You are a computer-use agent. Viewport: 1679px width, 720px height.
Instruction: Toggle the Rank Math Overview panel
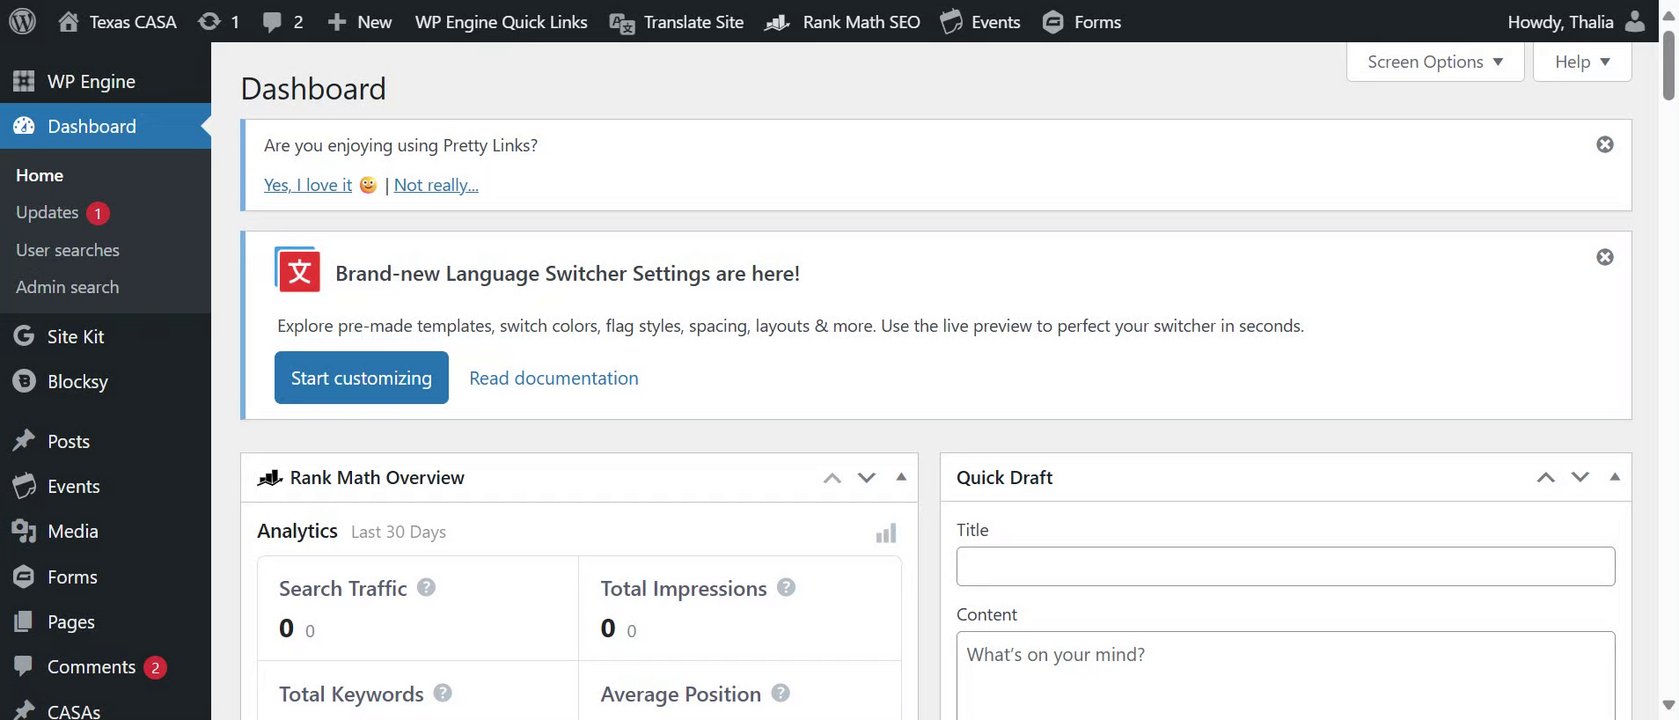[x=901, y=477]
